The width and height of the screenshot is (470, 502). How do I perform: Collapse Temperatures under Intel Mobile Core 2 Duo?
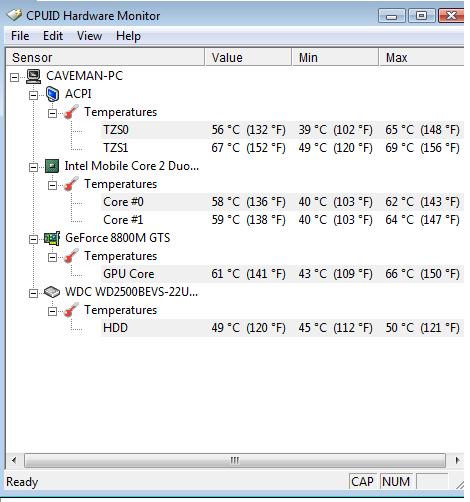(x=52, y=185)
